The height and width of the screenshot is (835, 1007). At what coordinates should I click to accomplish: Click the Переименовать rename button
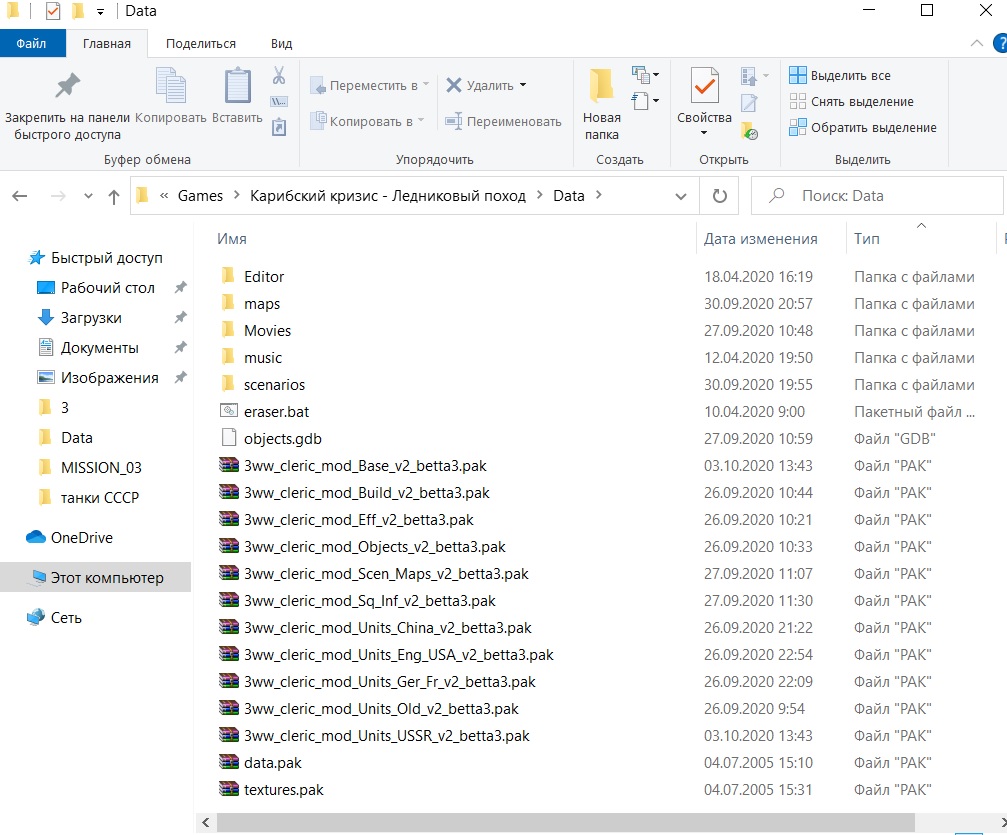(504, 121)
